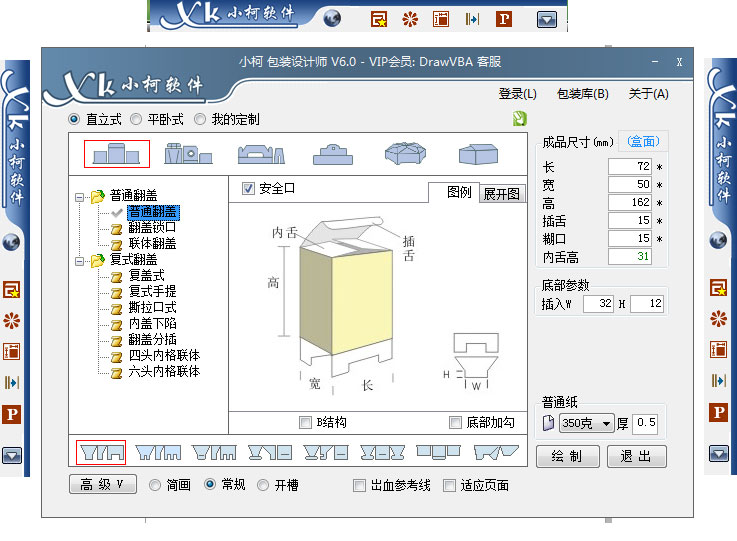Click the globe icon in left vertical toolbar
737x541 pixels.
tap(11, 242)
